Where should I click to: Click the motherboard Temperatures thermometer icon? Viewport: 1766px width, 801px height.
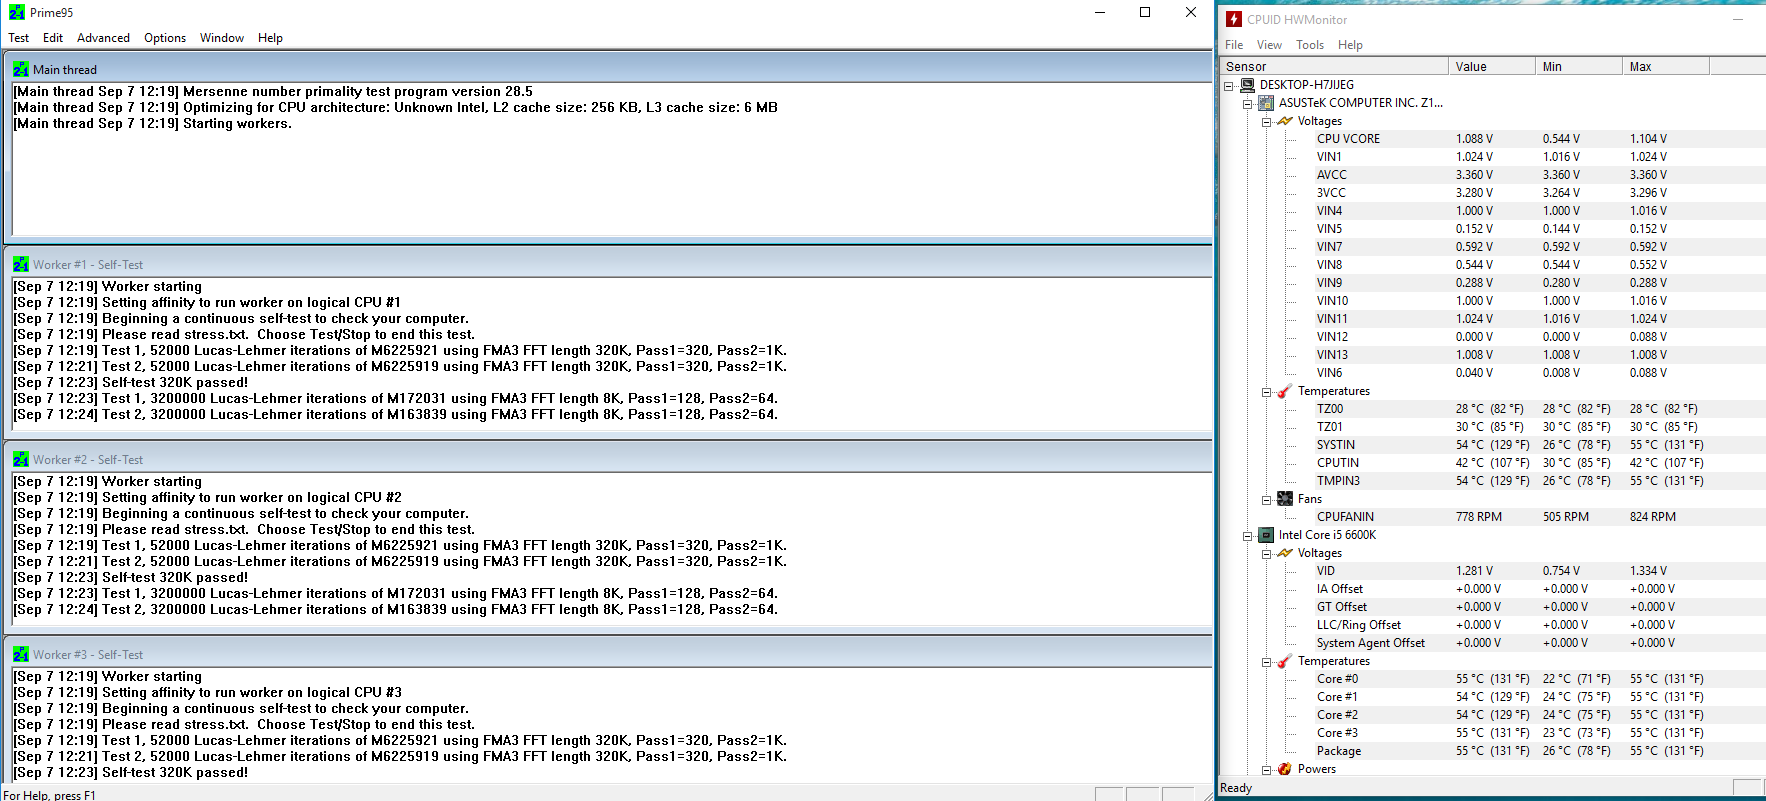point(1285,391)
